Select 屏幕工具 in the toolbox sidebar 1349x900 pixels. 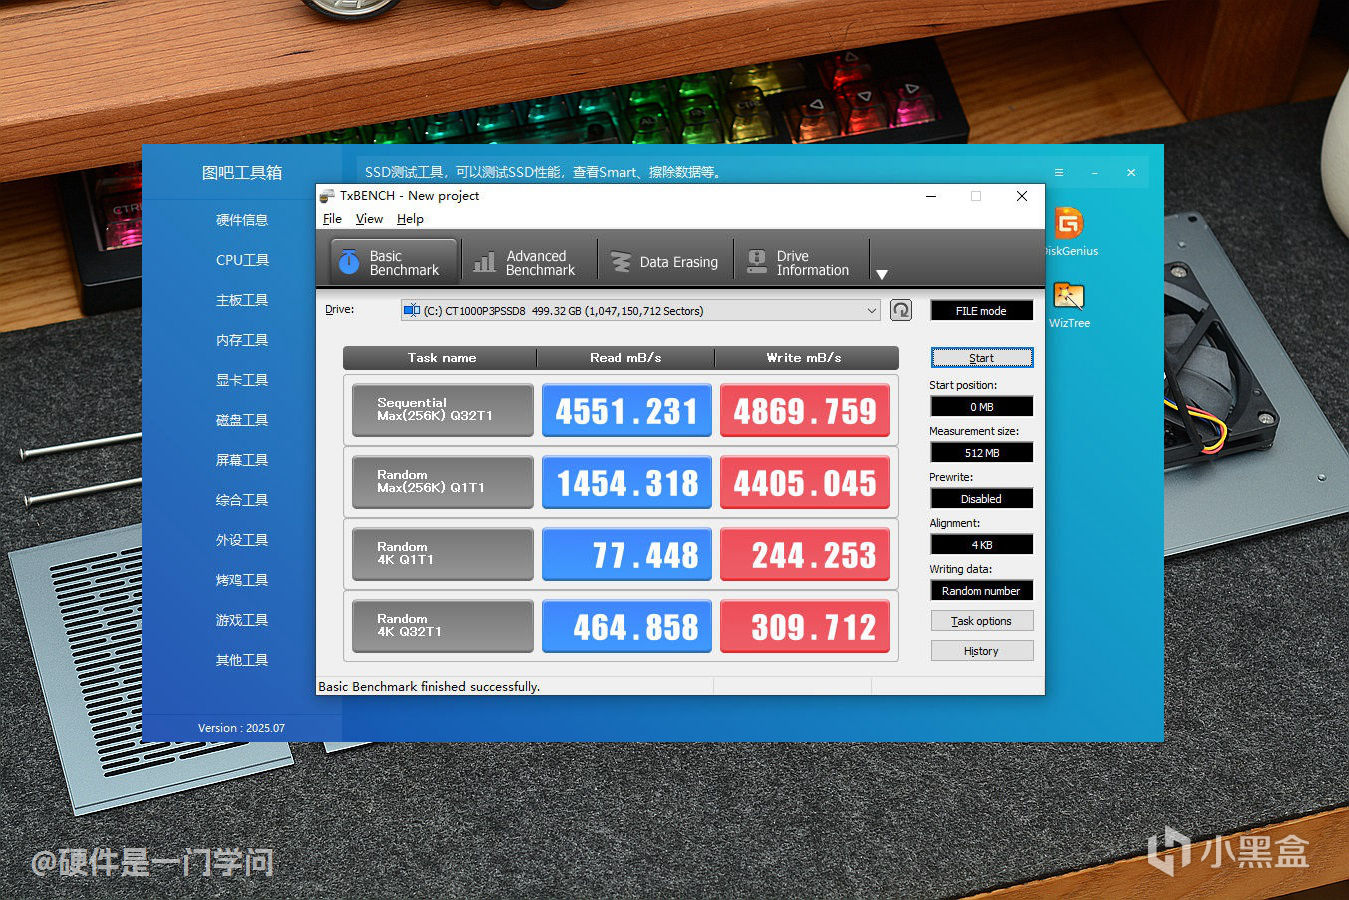pyautogui.click(x=242, y=460)
